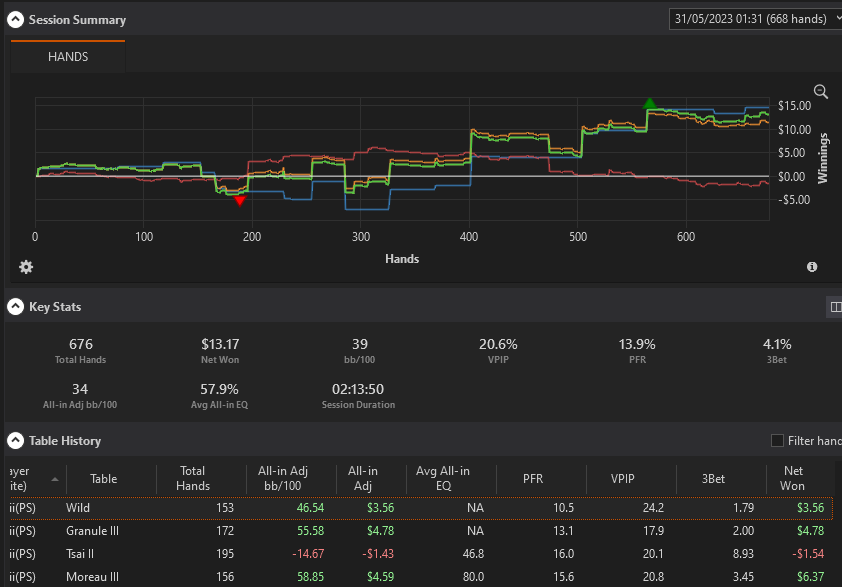
Task: Open Key Stats column layout icon
Action: pos(836,307)
